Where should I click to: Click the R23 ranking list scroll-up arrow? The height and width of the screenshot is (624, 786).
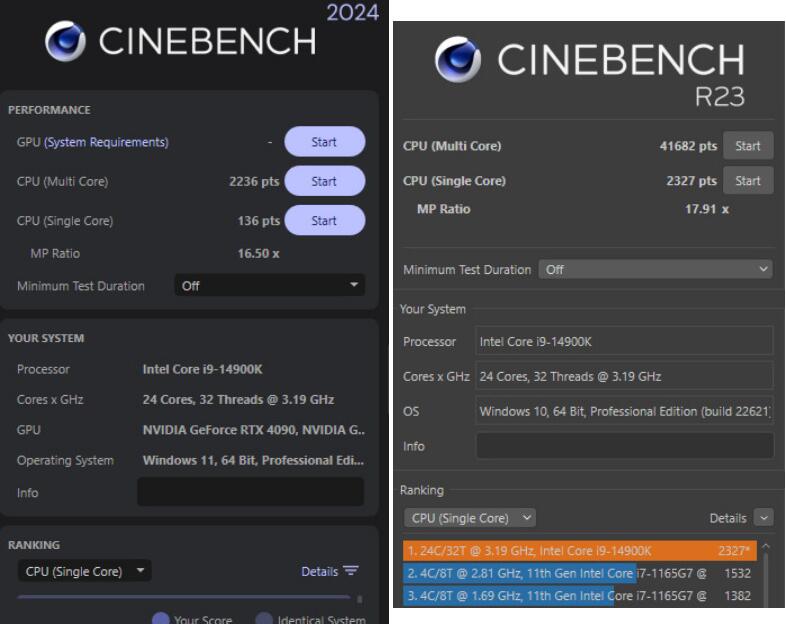(x=765, y=548)
